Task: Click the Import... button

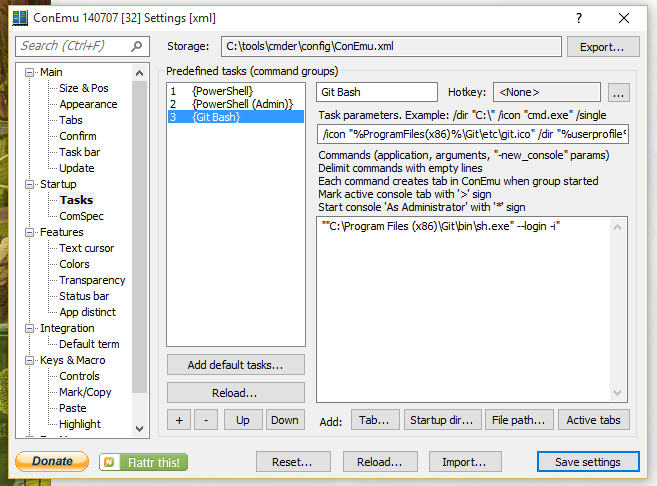Action: tap(465, 462)
